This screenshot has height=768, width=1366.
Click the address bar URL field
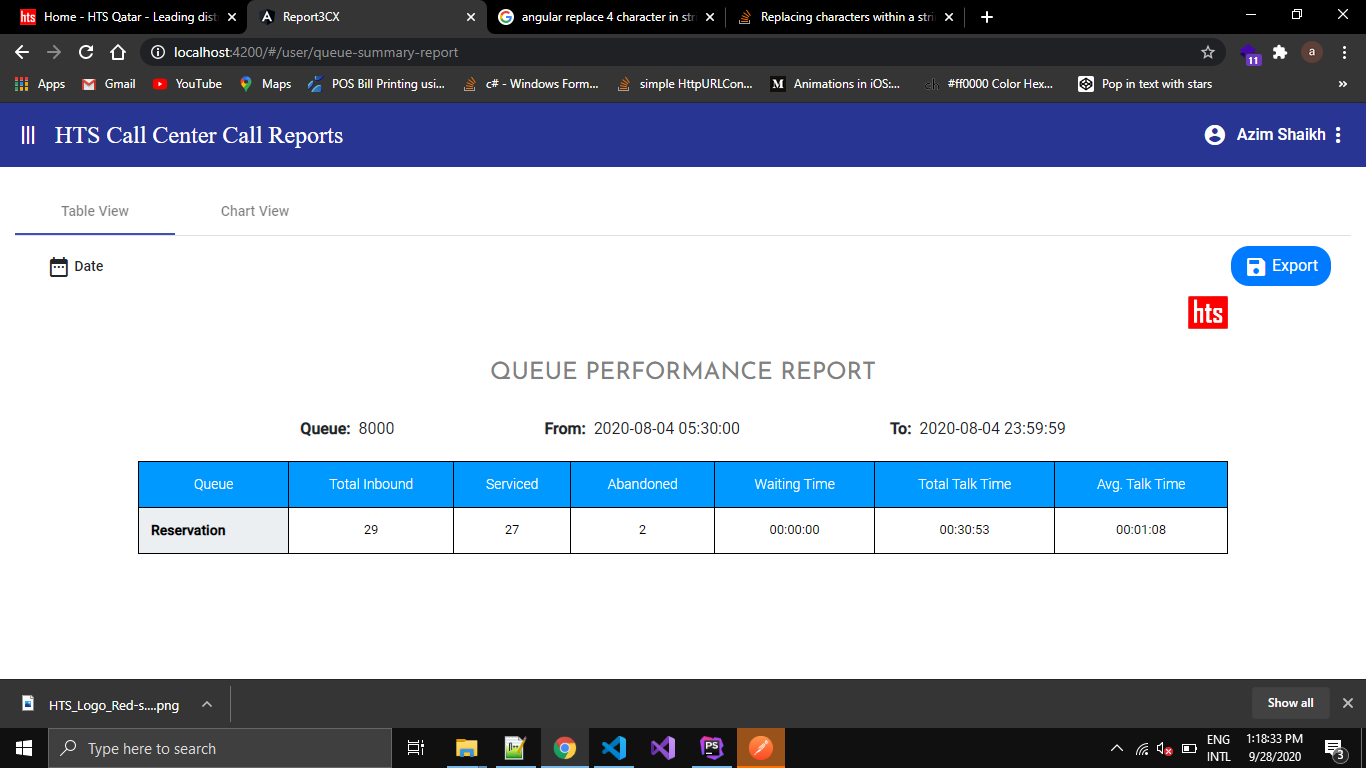coord(660,52)
